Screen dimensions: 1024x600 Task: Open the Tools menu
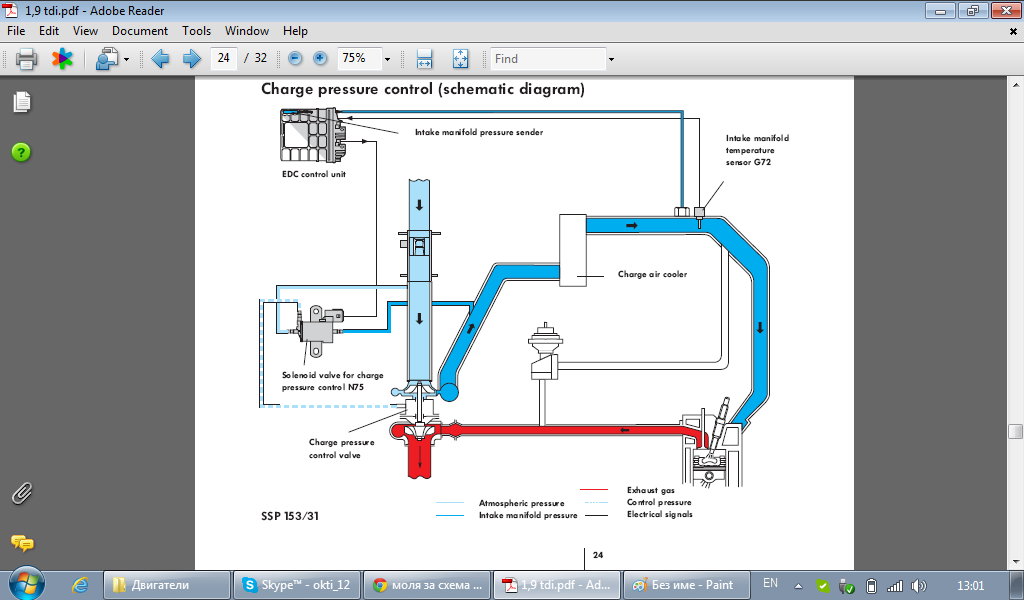(197, 31)
